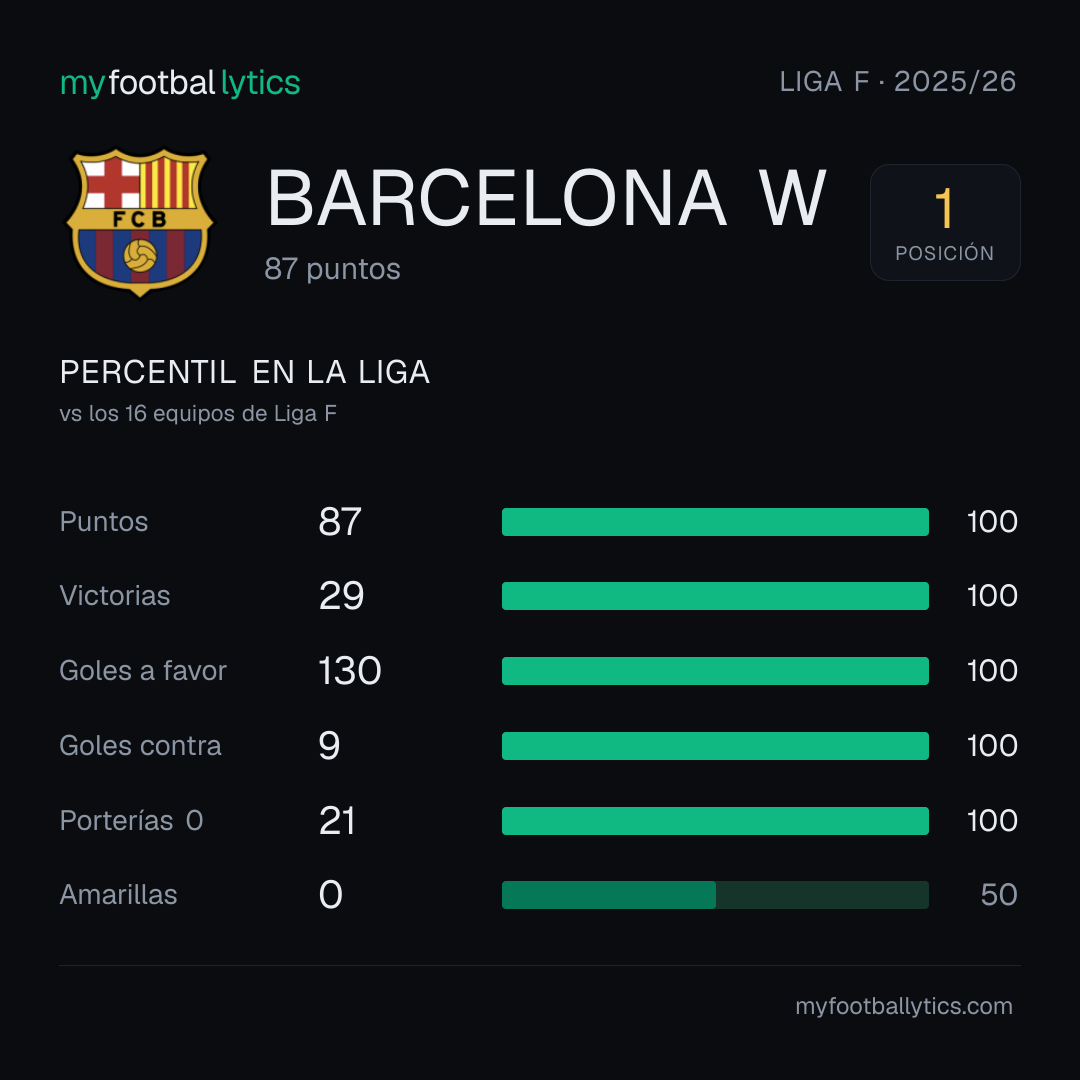Click the Goles a favor value 130
This screenshot has width=1080, height=1080.
350,671
